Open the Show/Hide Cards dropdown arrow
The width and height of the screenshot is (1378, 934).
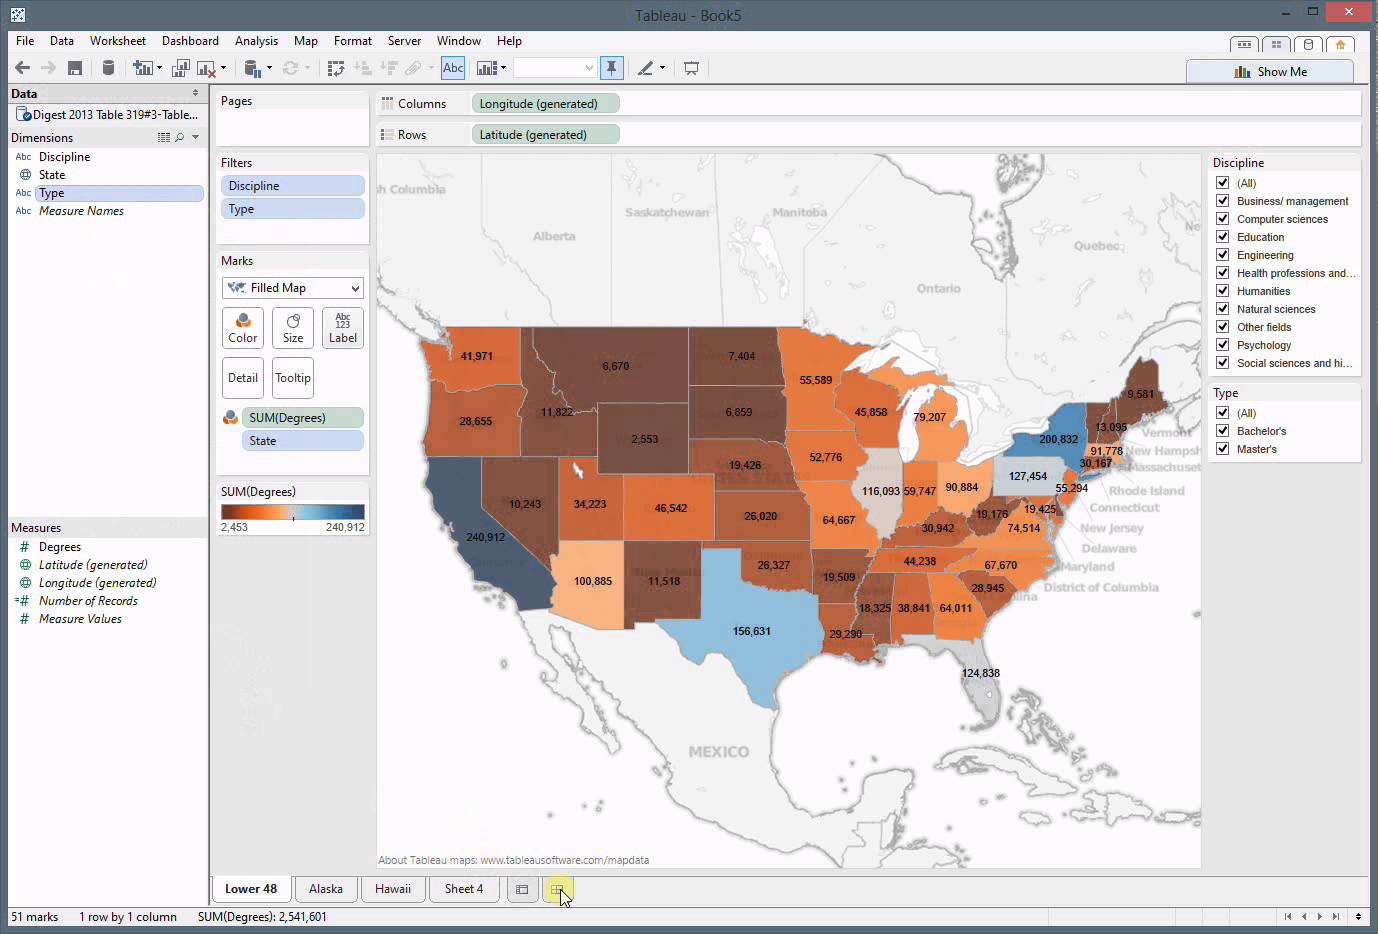(x=503, y=68)
